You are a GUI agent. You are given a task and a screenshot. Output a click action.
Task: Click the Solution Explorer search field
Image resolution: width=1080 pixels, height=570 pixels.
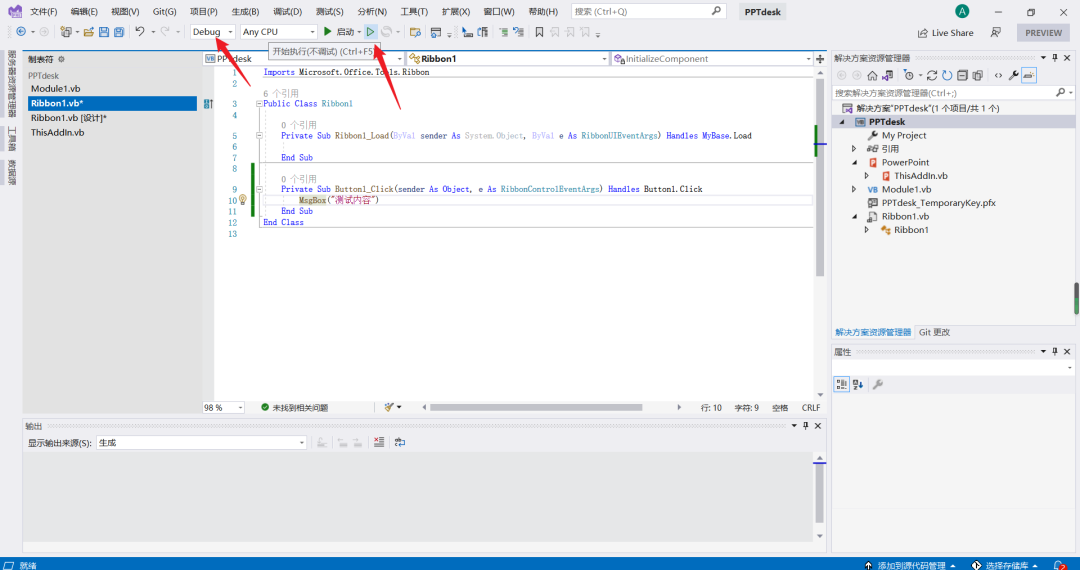(x=953, y=92)
